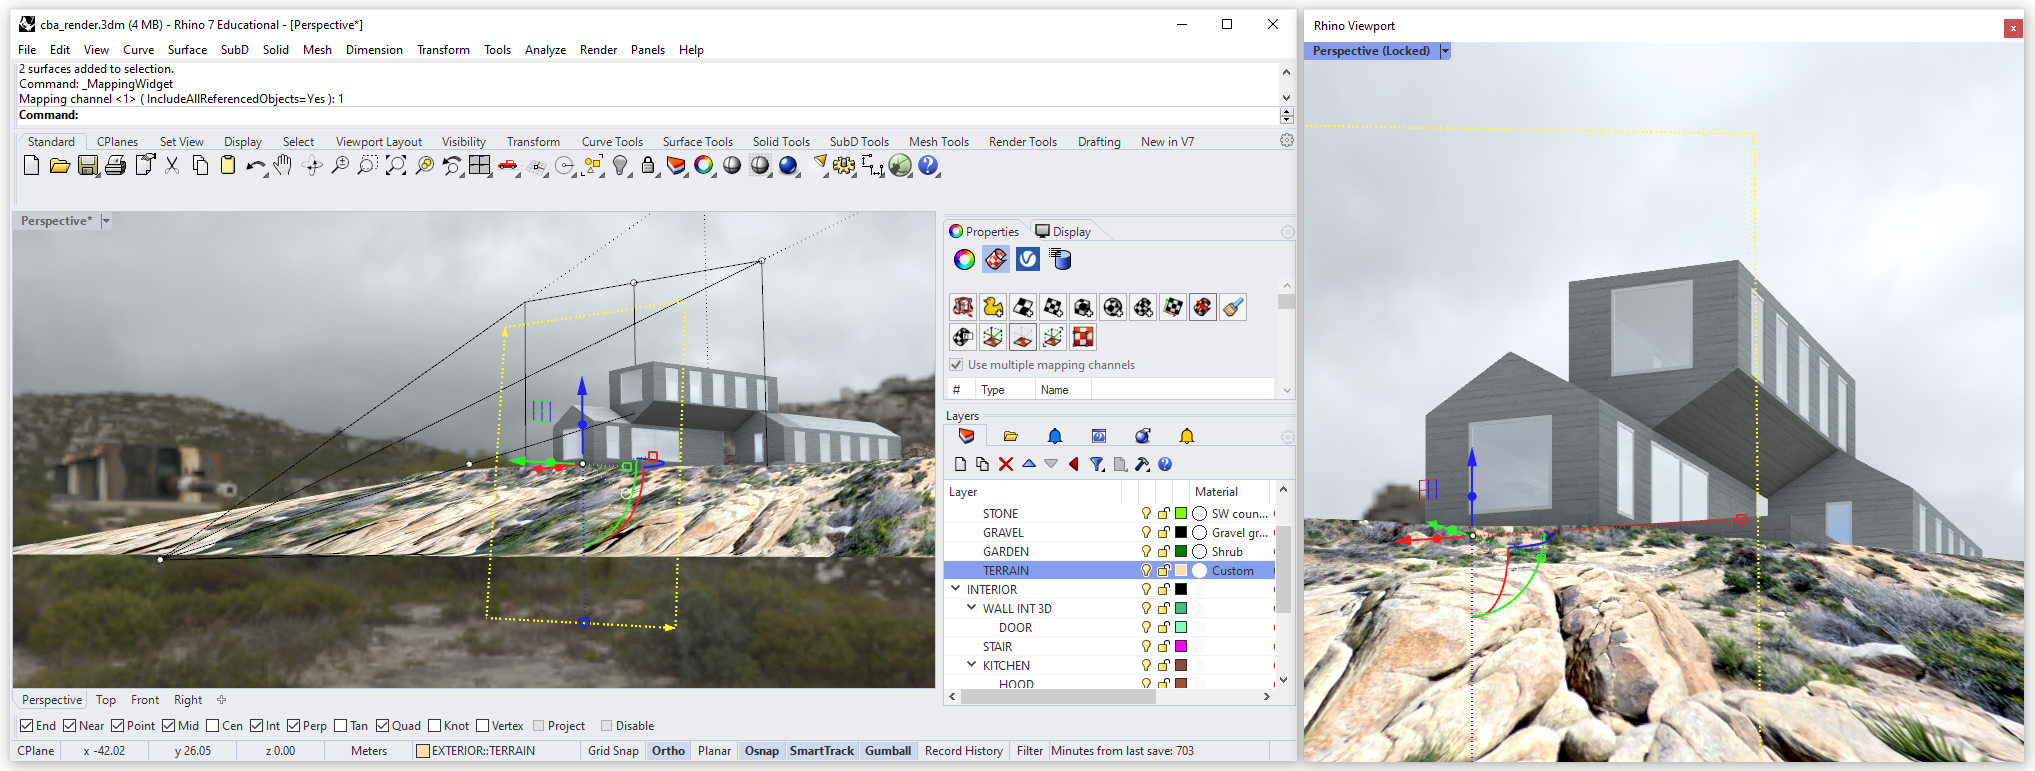The width and height of the screenshot is (2035, 771).
Task: Open the Texture Mapping properties page
Action: coord(996,260)
